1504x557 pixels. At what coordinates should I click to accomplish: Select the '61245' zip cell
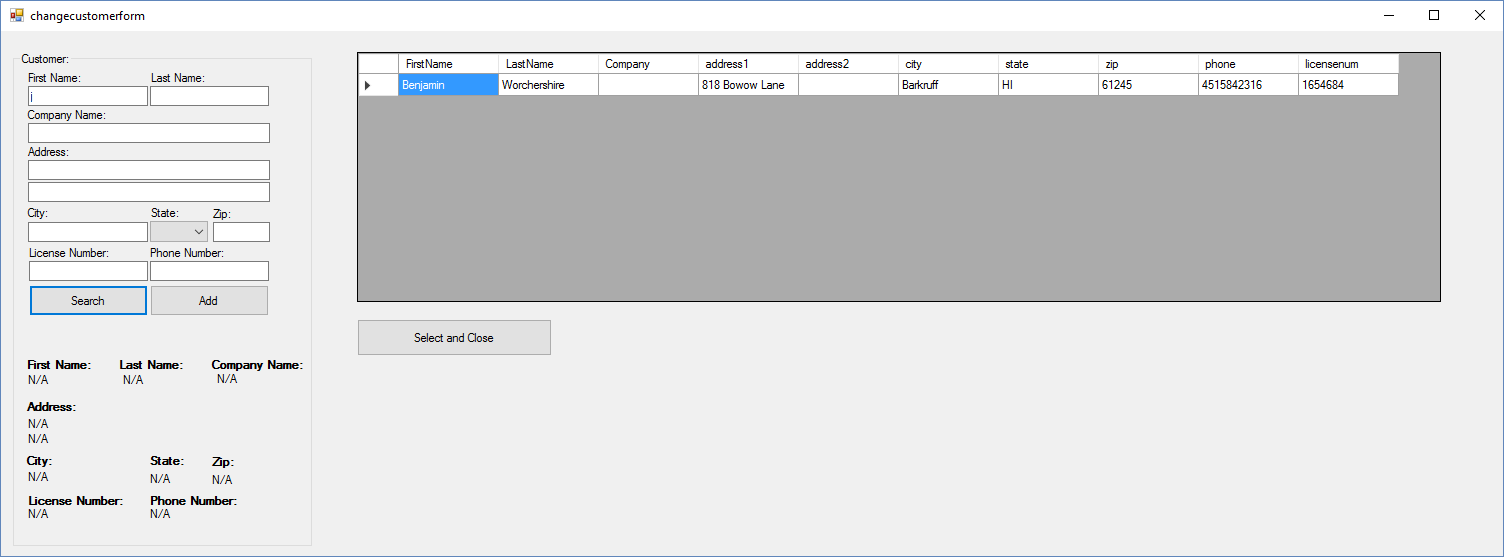click(x=1148, y=85)
